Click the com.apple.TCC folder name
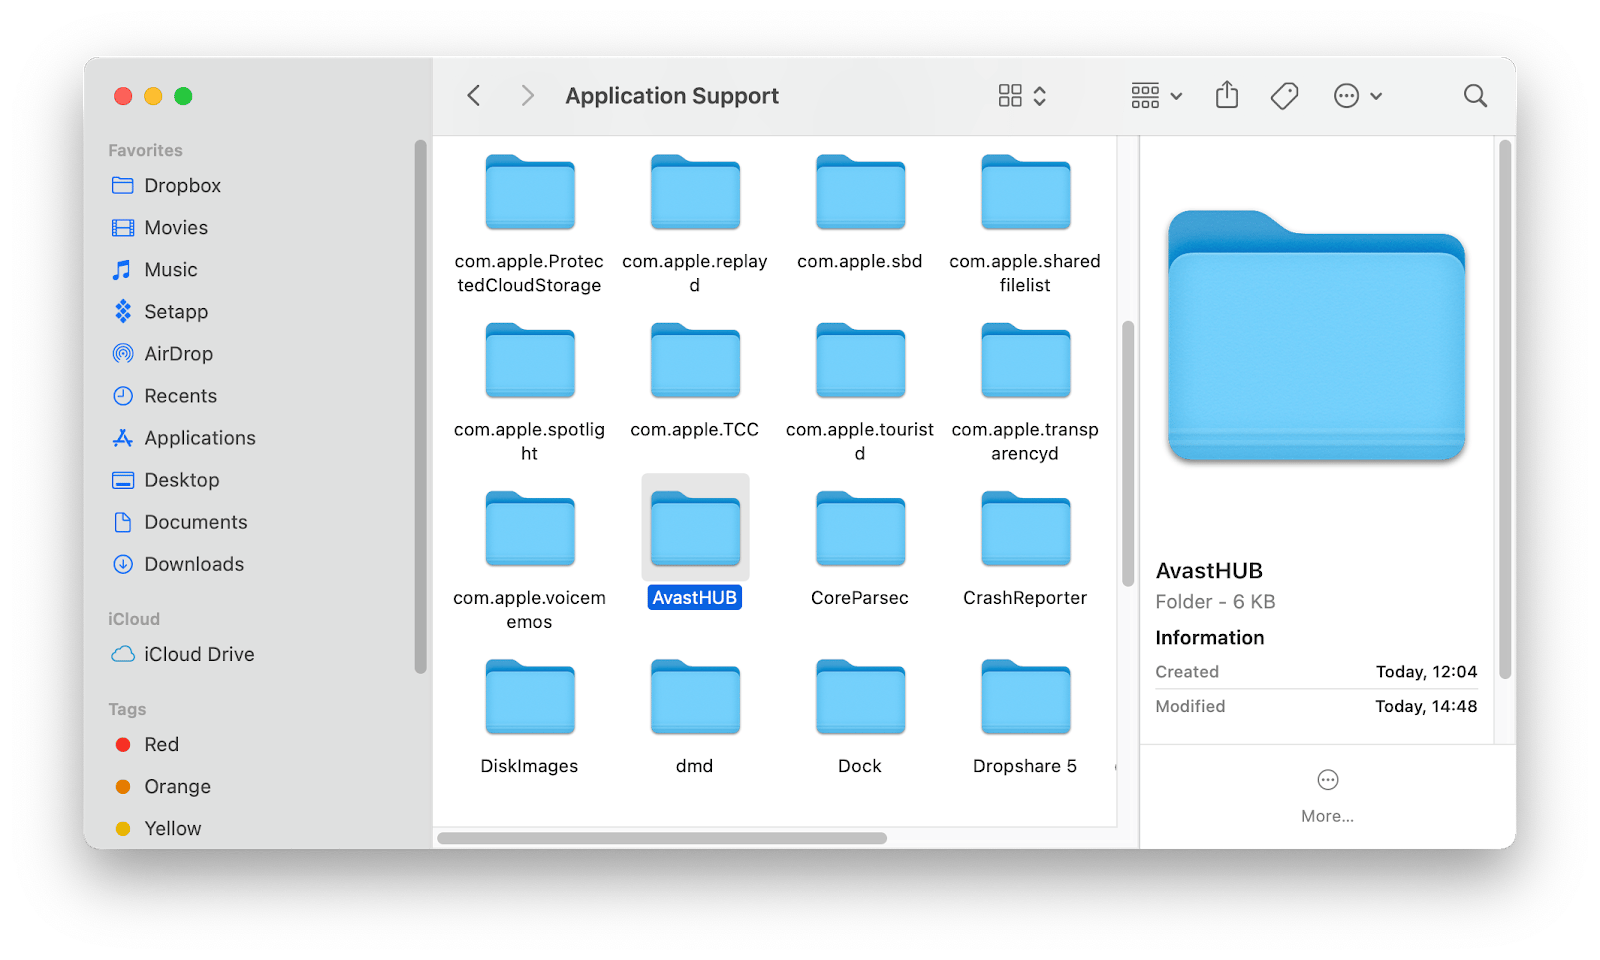This screenshot has width=1600, height=960. tap(695, 430)
